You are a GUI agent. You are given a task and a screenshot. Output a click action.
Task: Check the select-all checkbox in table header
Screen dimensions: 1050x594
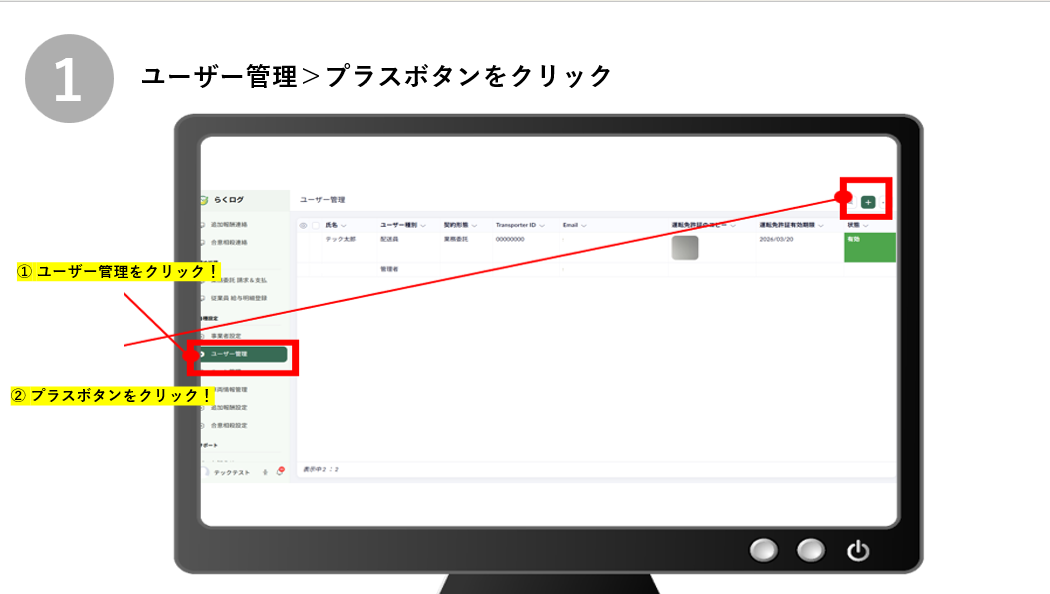pyautogui.click(x=316, y=226)
